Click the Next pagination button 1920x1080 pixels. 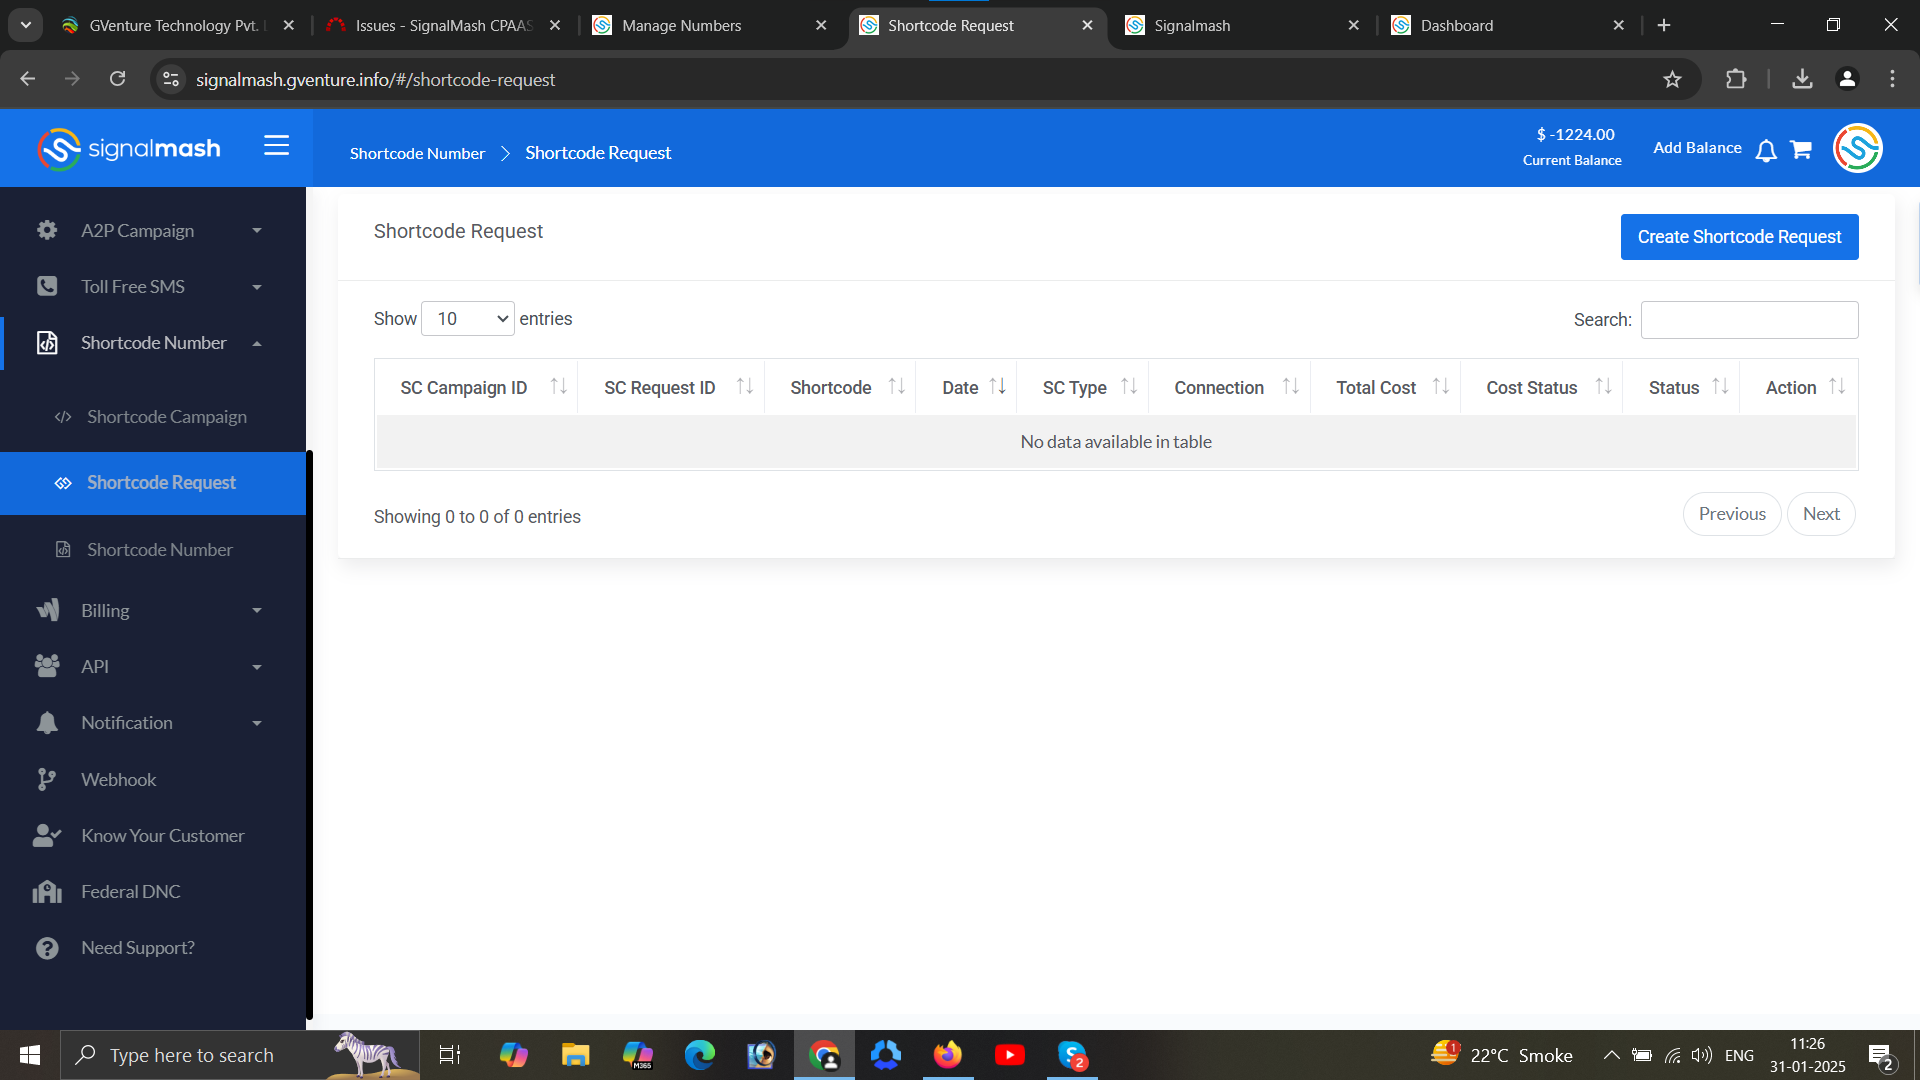1821,514
